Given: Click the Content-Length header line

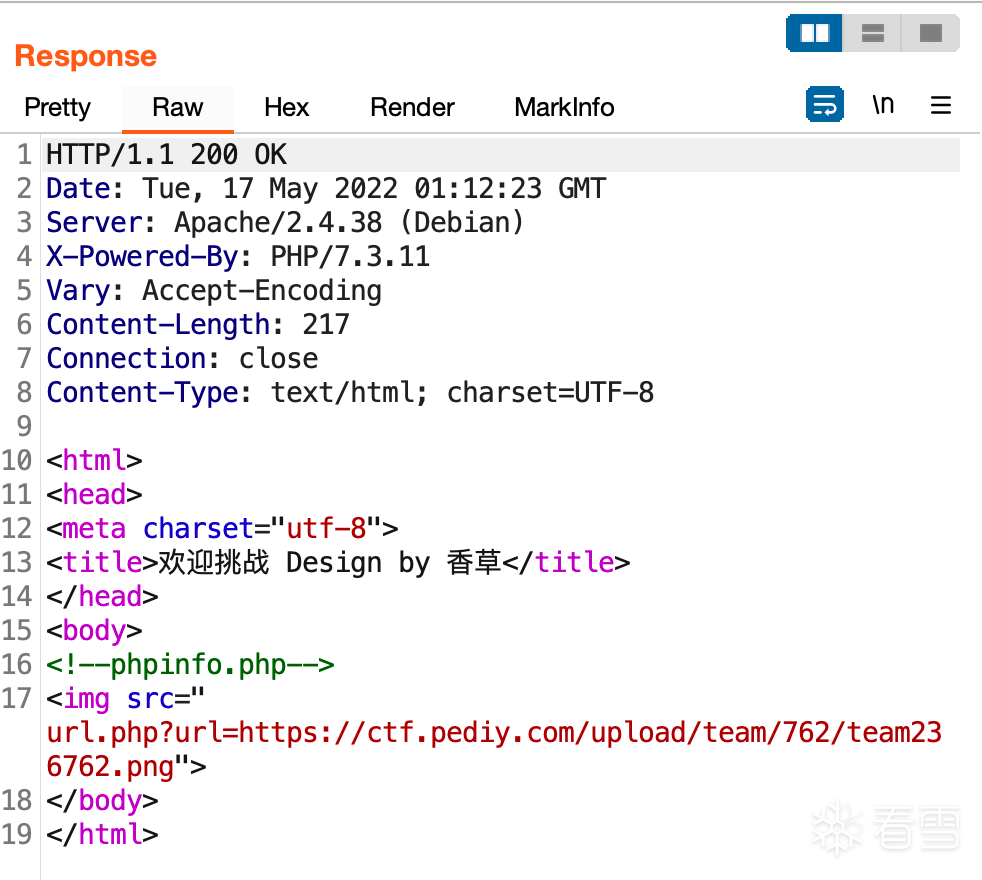Looking at the screenshot, I should tap(198, 325).
